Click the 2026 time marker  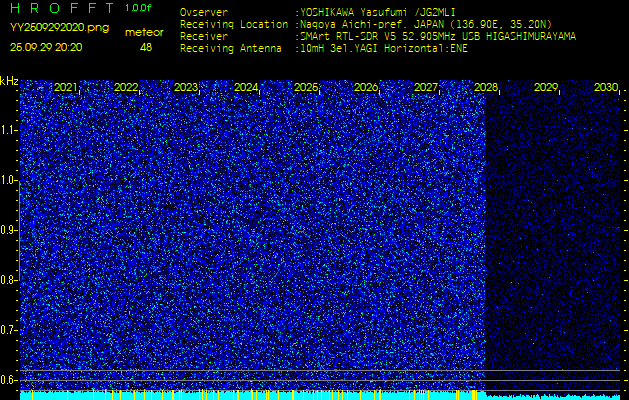366,87
